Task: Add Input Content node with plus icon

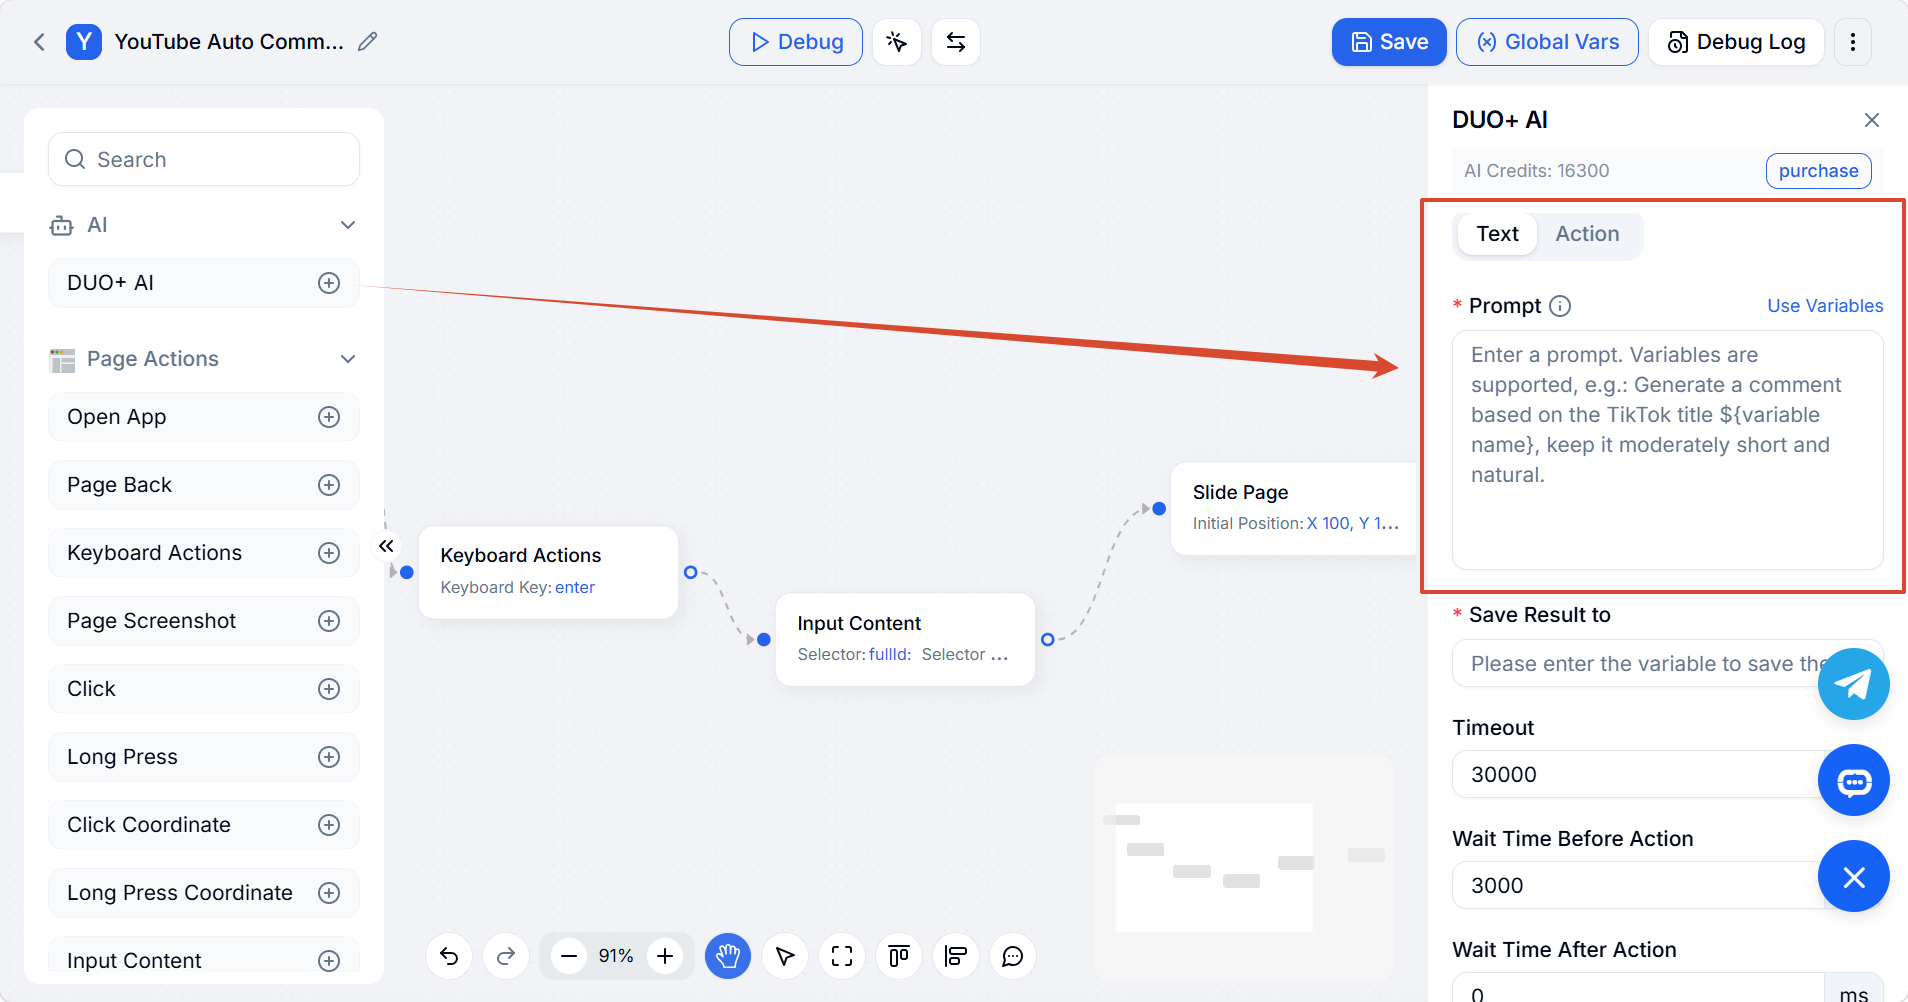Action: (x=329, y=961)
